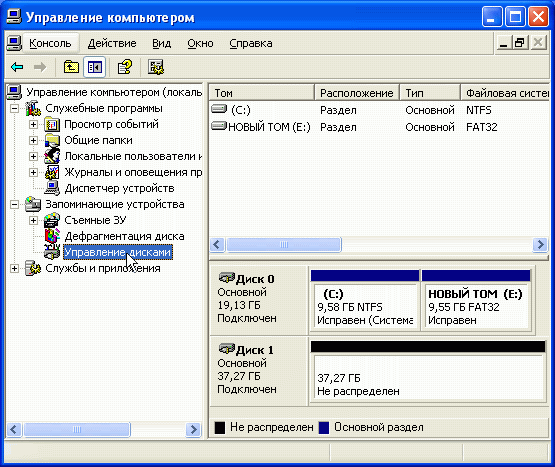This screenshot has height=467, width=555.
Task: Open Дефрагментация диска in the tree
Action: [124, 236]
